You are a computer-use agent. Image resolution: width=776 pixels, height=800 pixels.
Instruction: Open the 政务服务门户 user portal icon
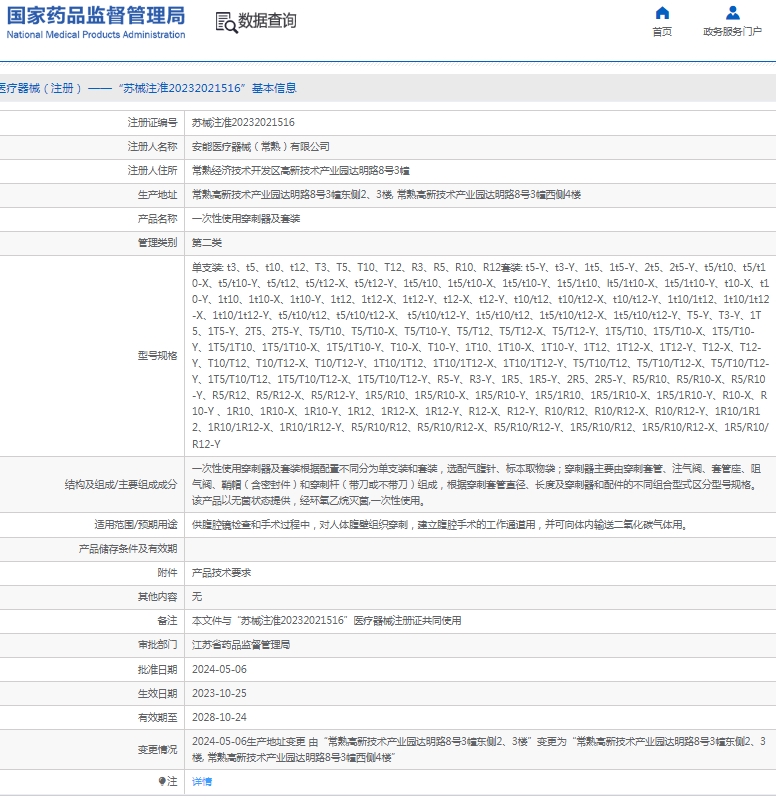(x=733, y=13)
